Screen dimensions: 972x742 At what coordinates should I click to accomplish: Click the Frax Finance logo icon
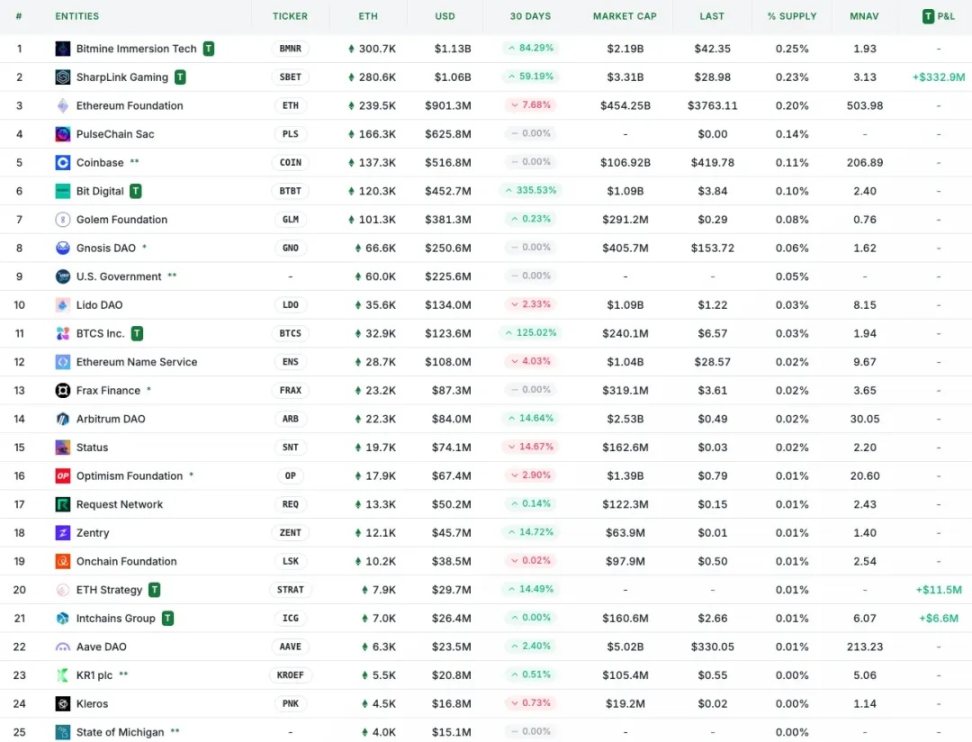click(x=63, y=391)
